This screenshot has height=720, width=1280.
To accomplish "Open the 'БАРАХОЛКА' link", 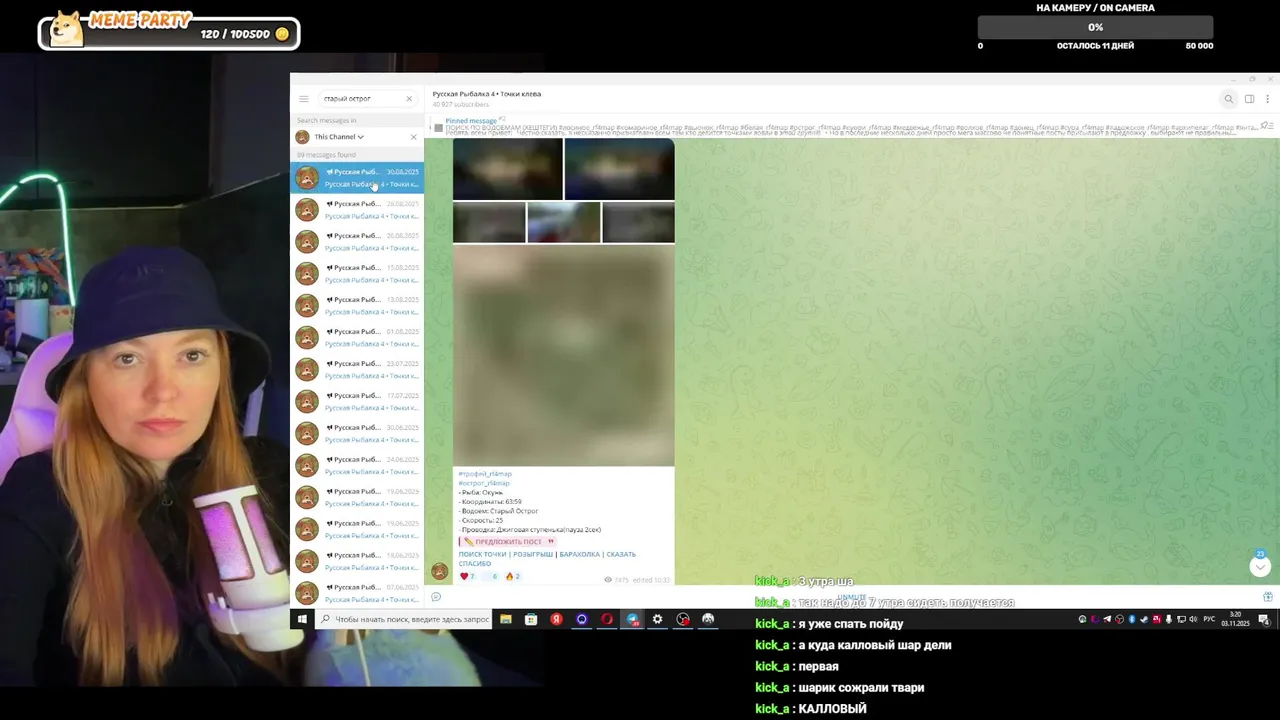I will 580,554.
